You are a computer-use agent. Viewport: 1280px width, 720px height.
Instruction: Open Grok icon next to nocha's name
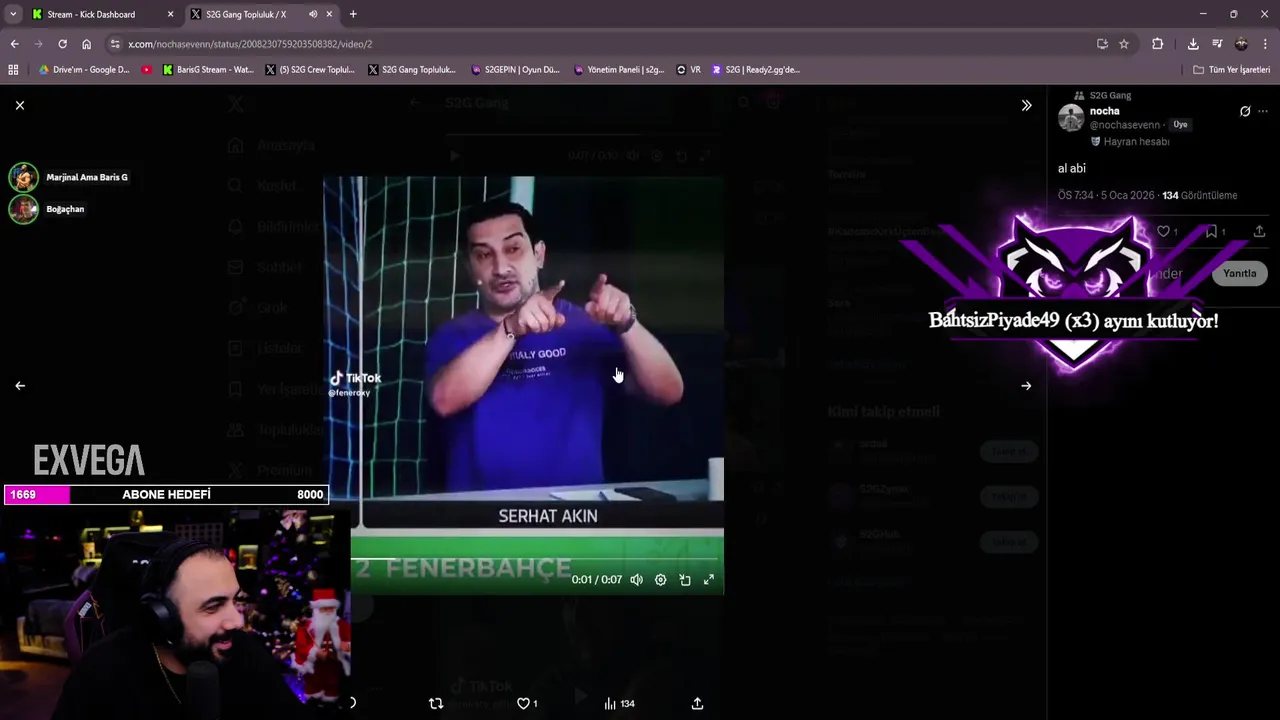1245,111
